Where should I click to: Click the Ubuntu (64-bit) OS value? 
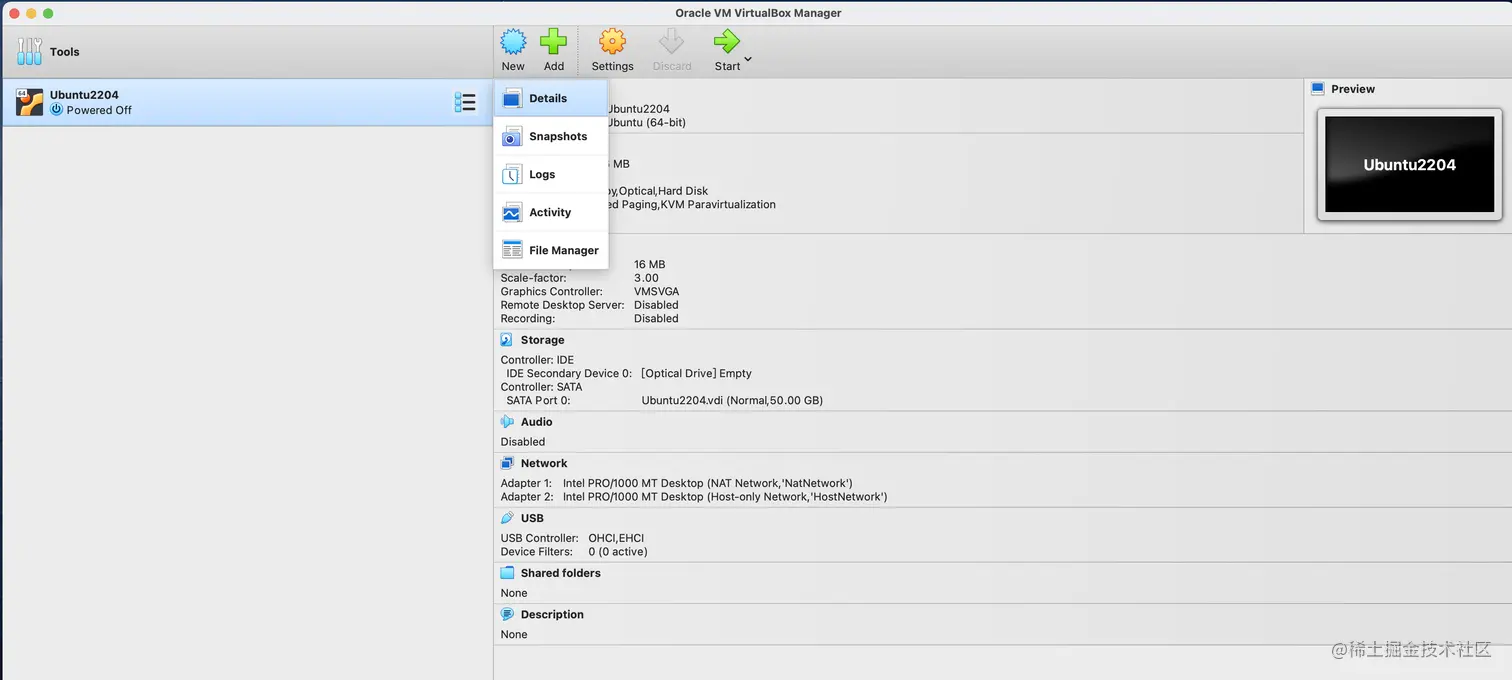click(x=647, y=122)
